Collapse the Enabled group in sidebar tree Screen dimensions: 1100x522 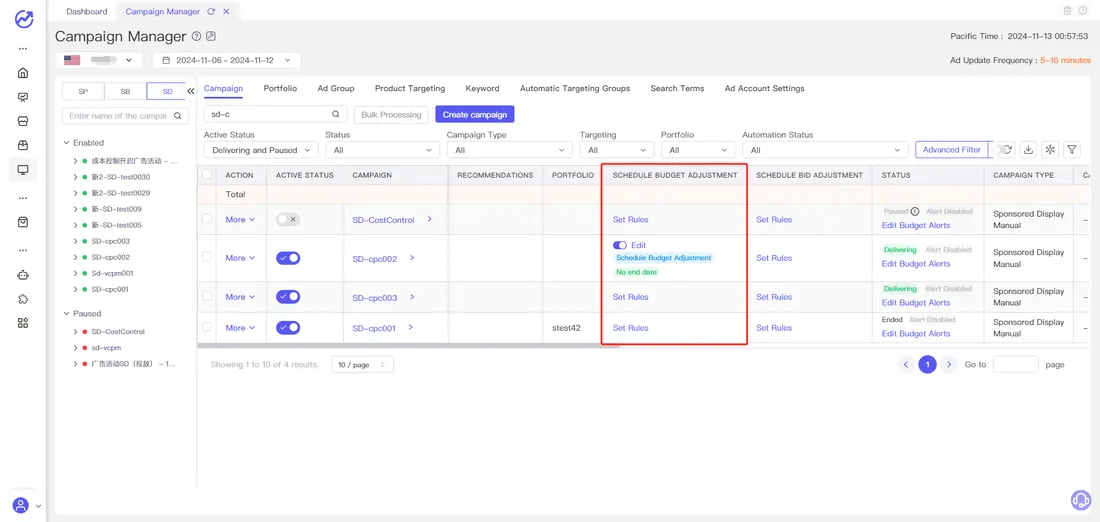tap(67, 142)
